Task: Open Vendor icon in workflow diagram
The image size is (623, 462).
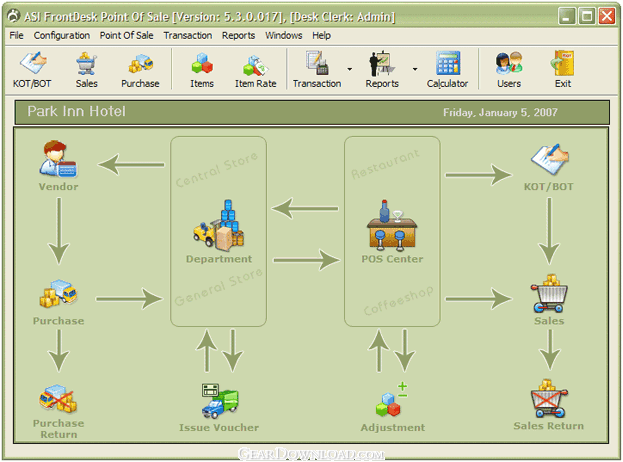Action: [x=58, y=158]
